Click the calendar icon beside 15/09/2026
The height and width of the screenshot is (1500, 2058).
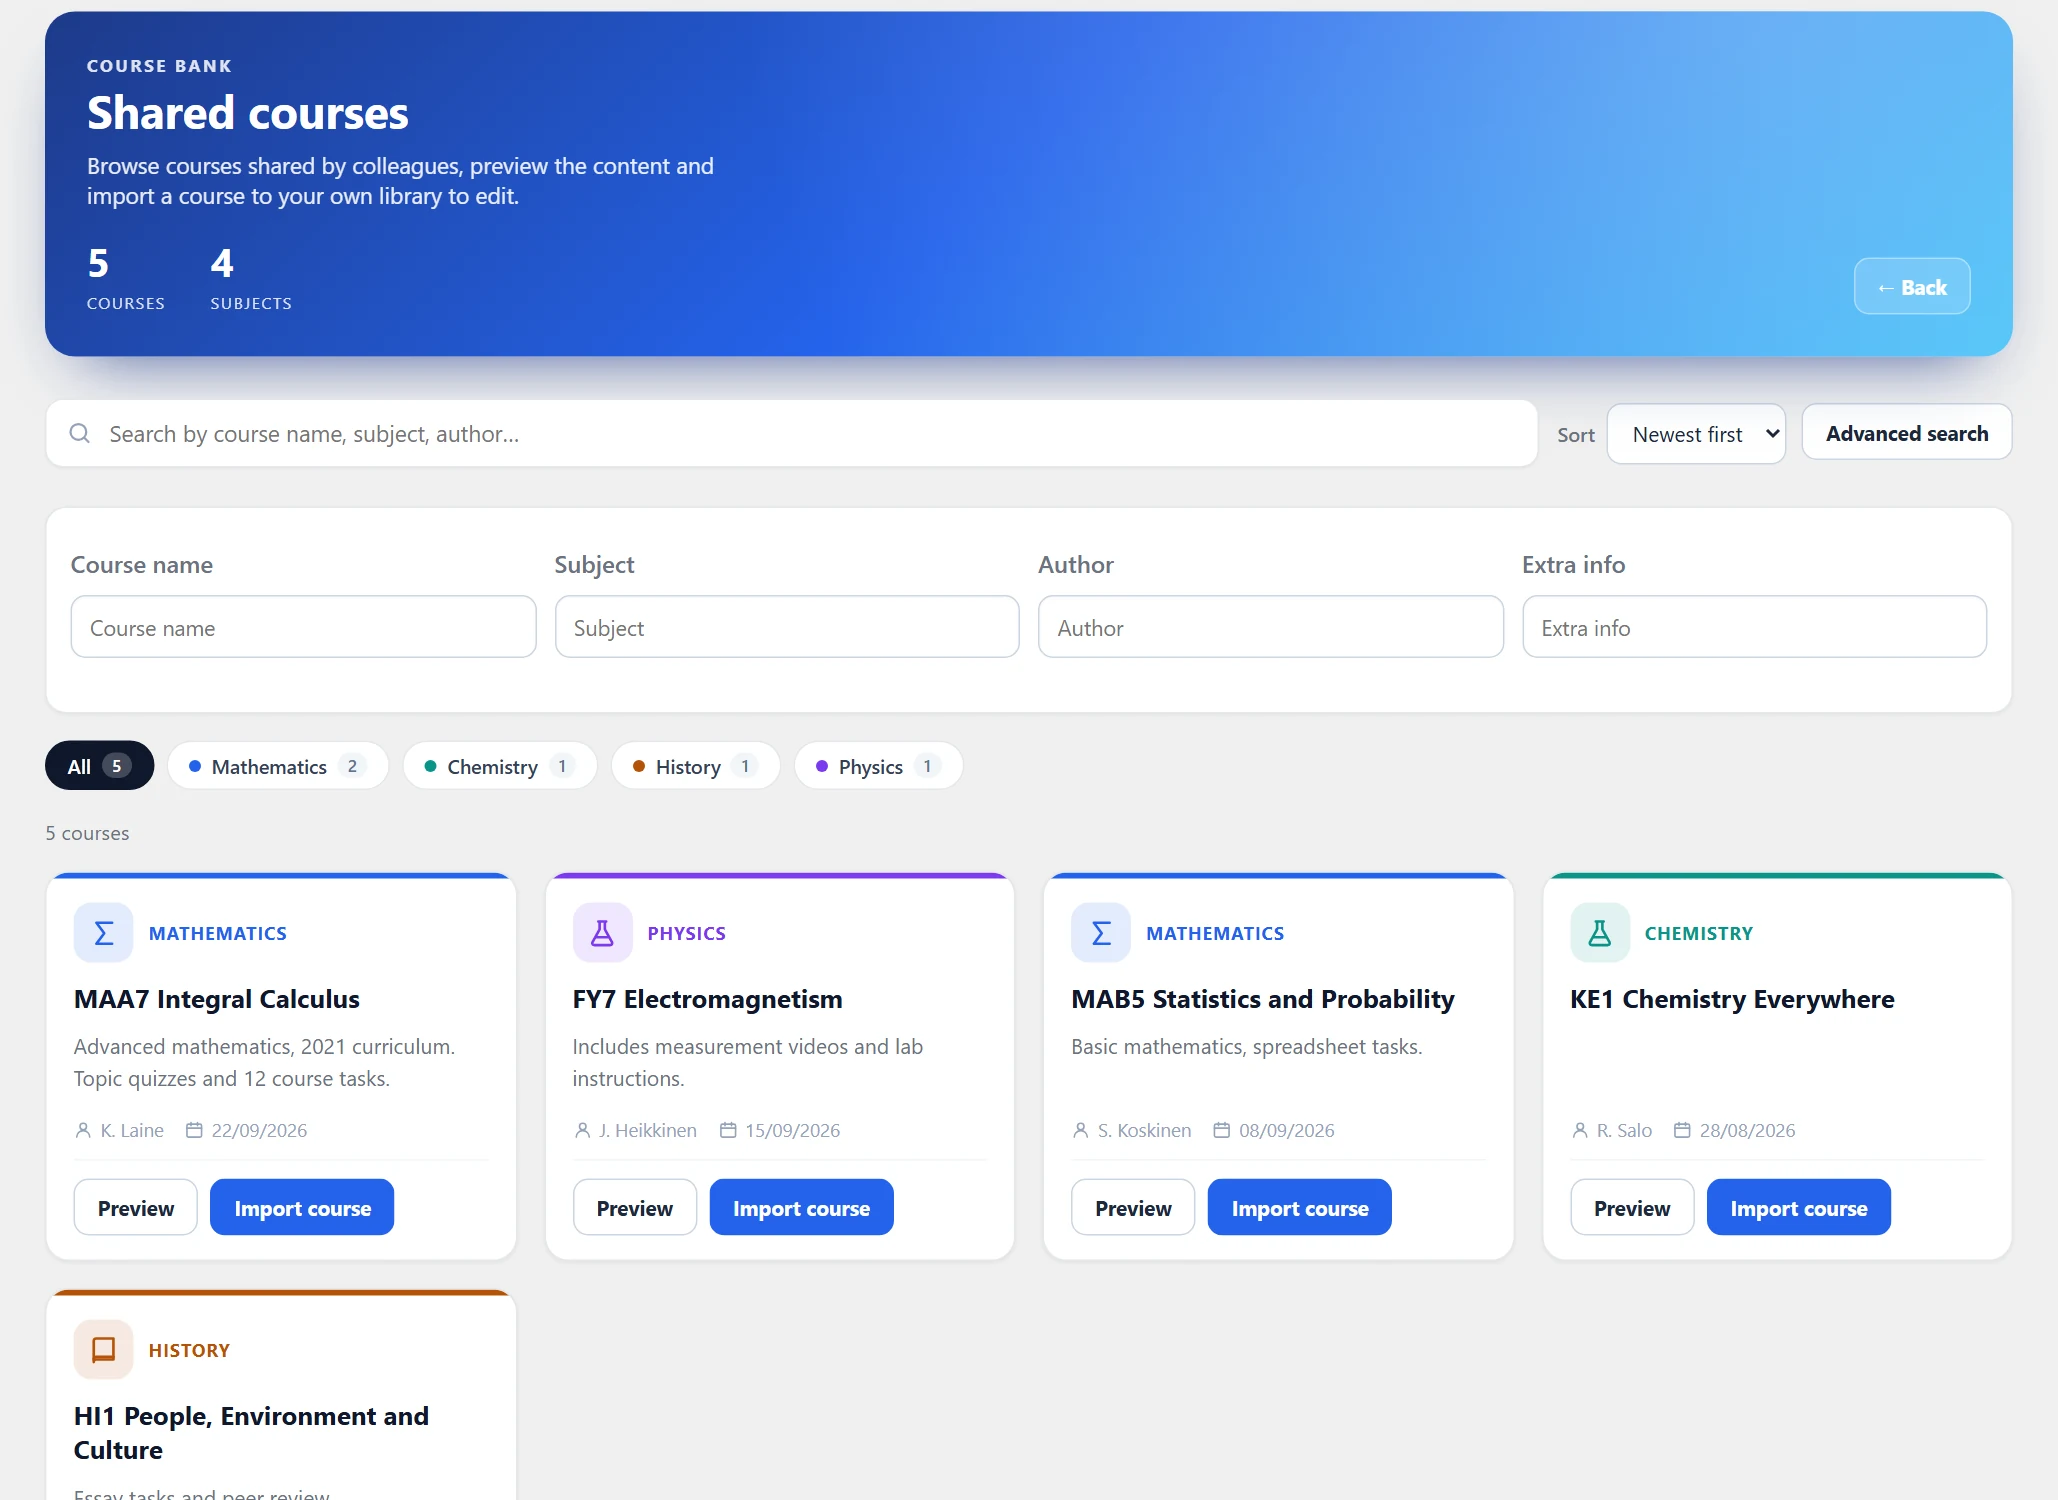(728, 1130)
